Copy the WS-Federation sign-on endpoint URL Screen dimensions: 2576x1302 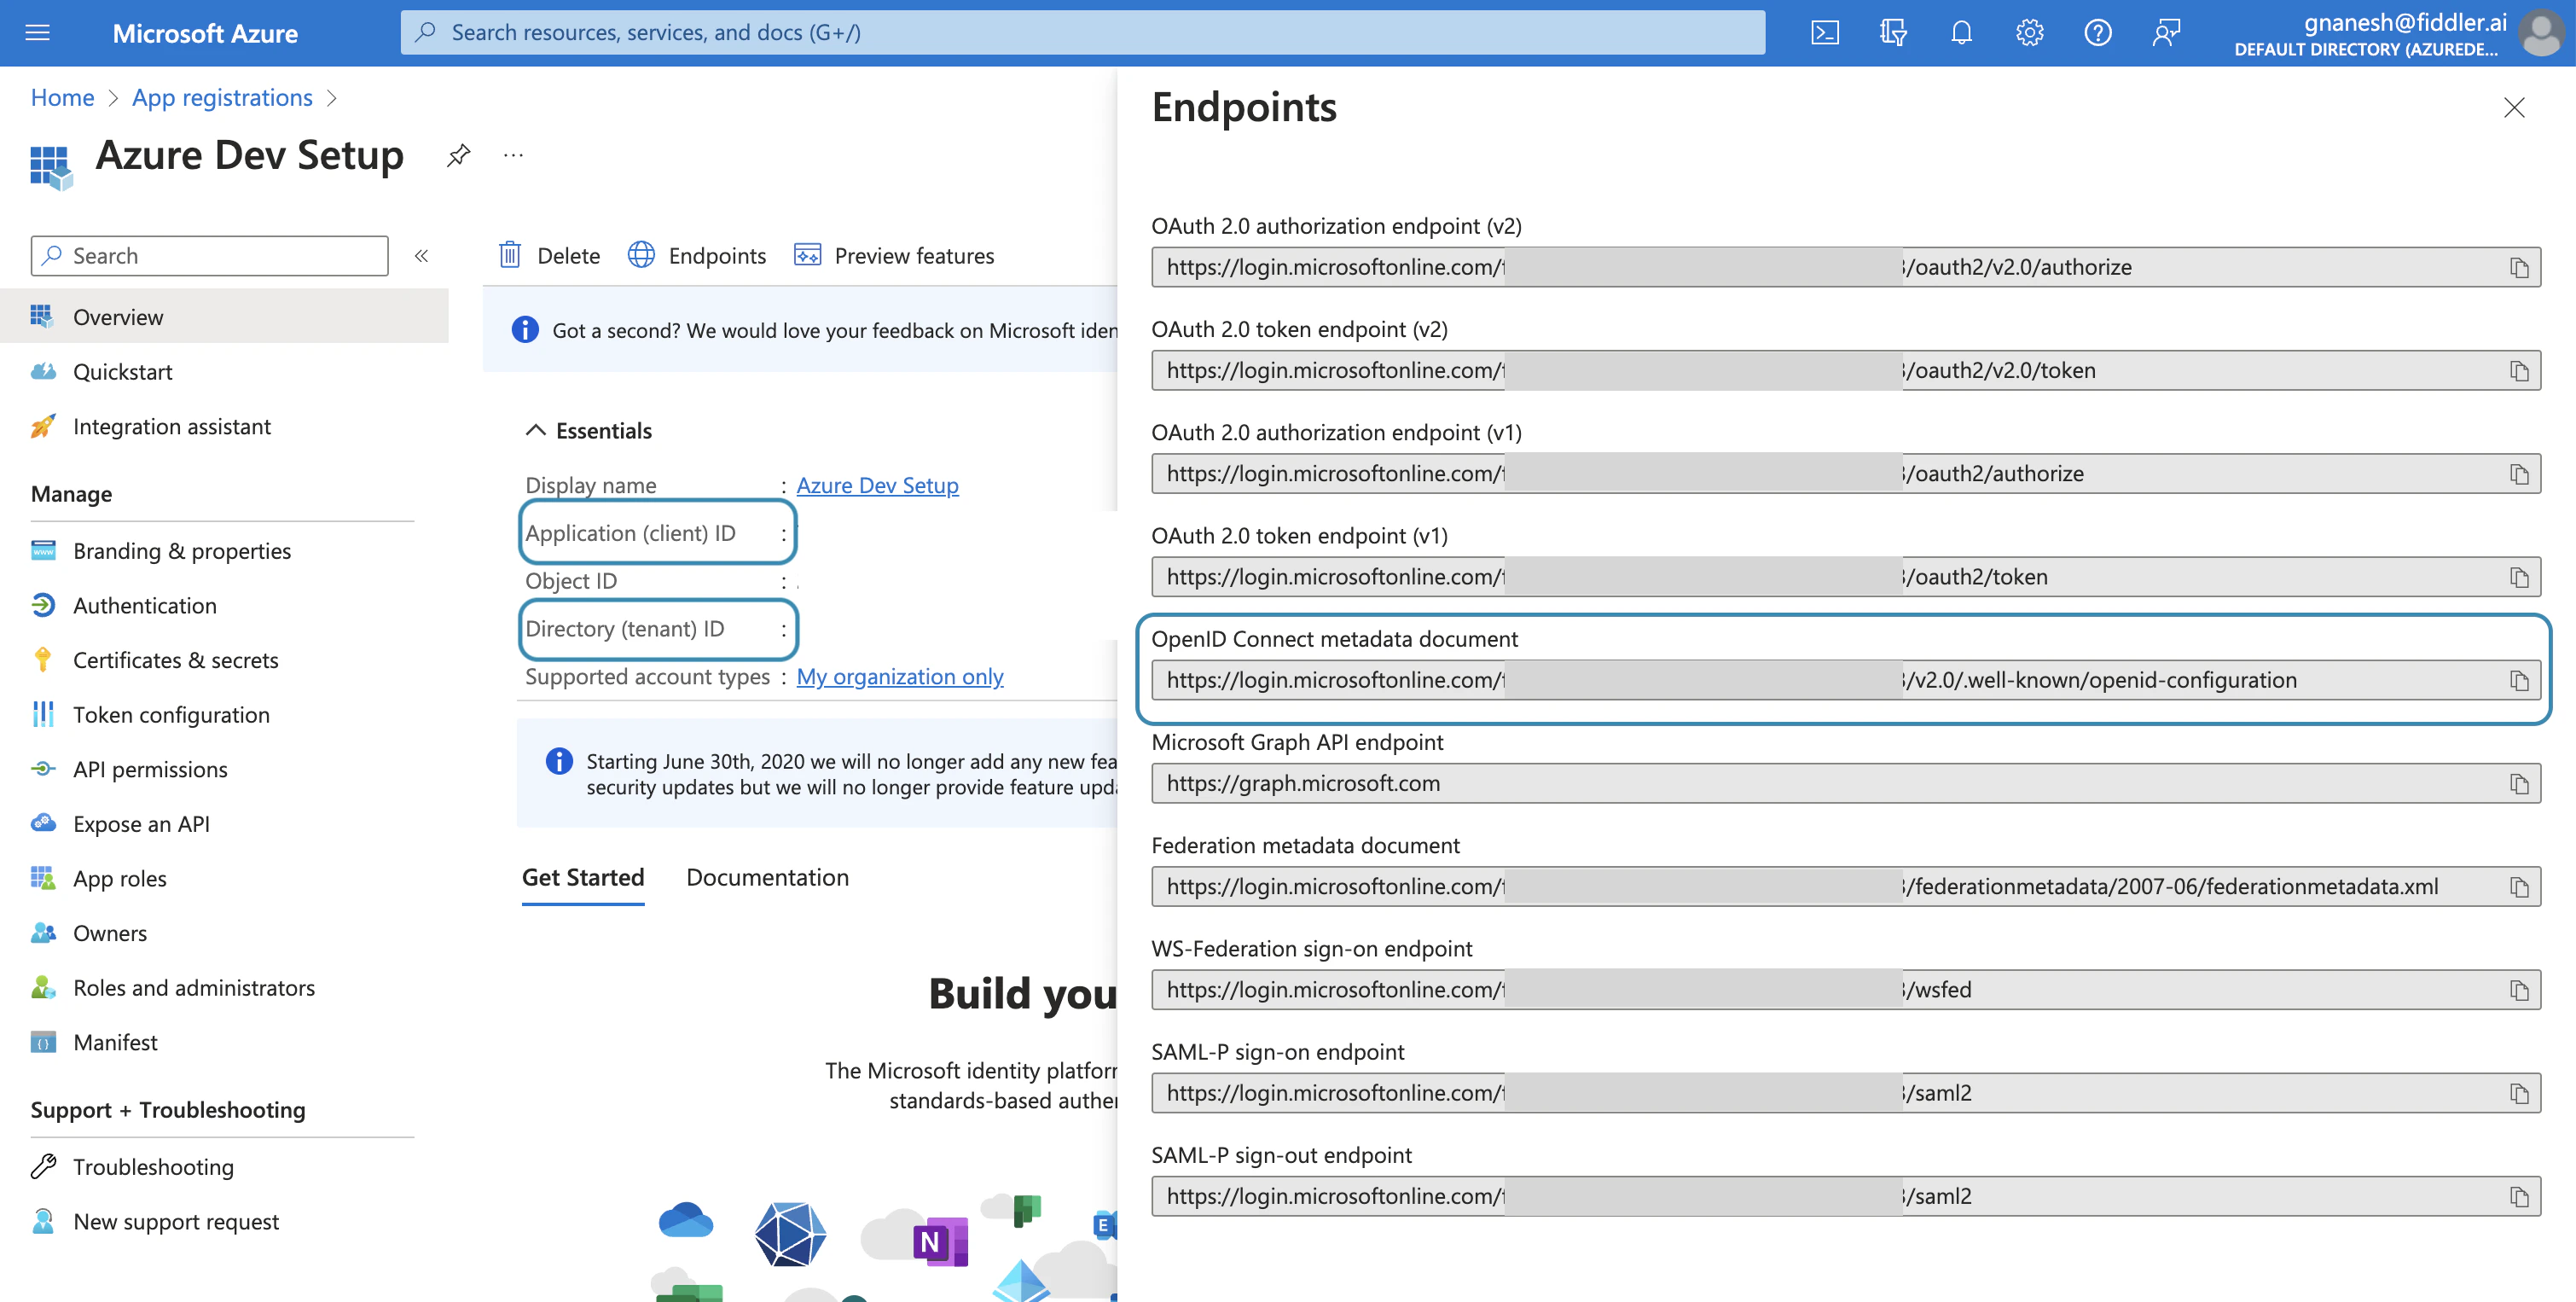click(x=2519, y=990)
